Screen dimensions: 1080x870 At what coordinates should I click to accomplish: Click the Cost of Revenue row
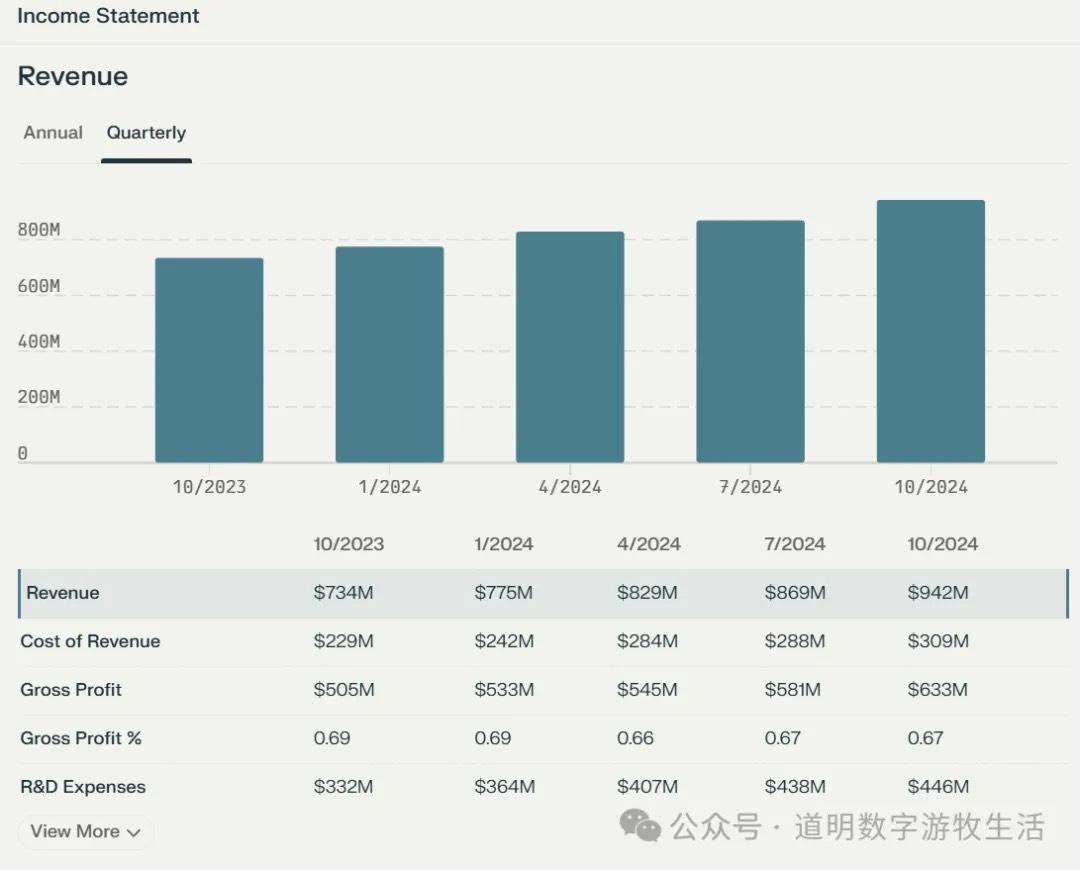point(90,641)
